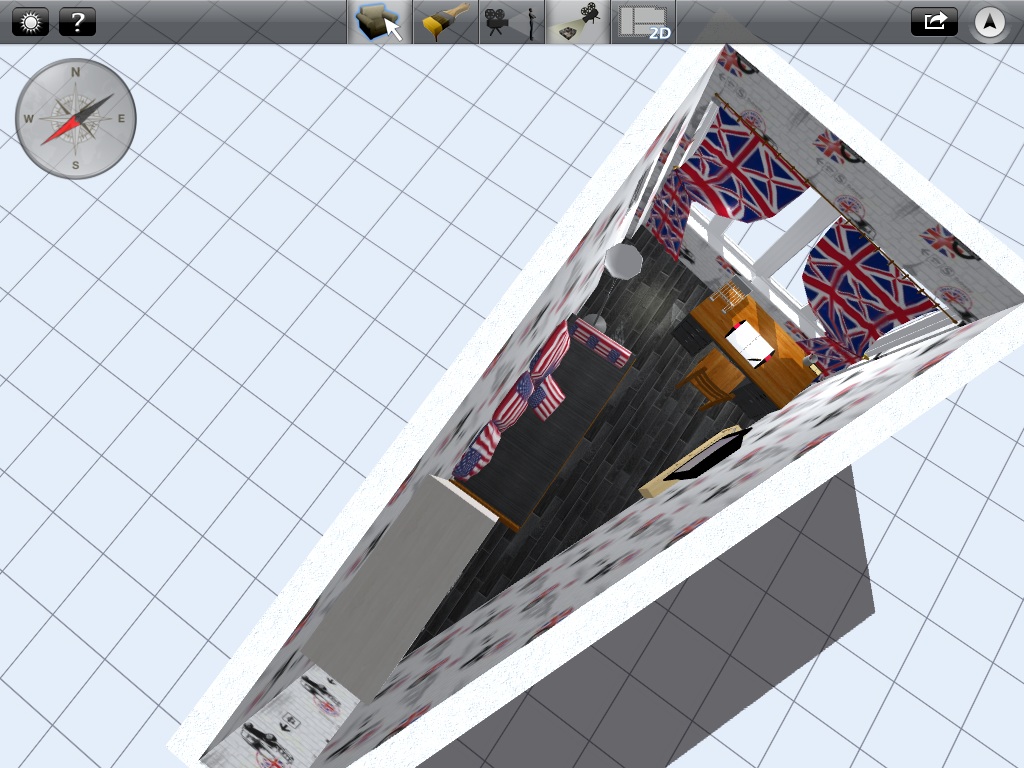Select the wire basket on the desk

(x=733, y=294)
